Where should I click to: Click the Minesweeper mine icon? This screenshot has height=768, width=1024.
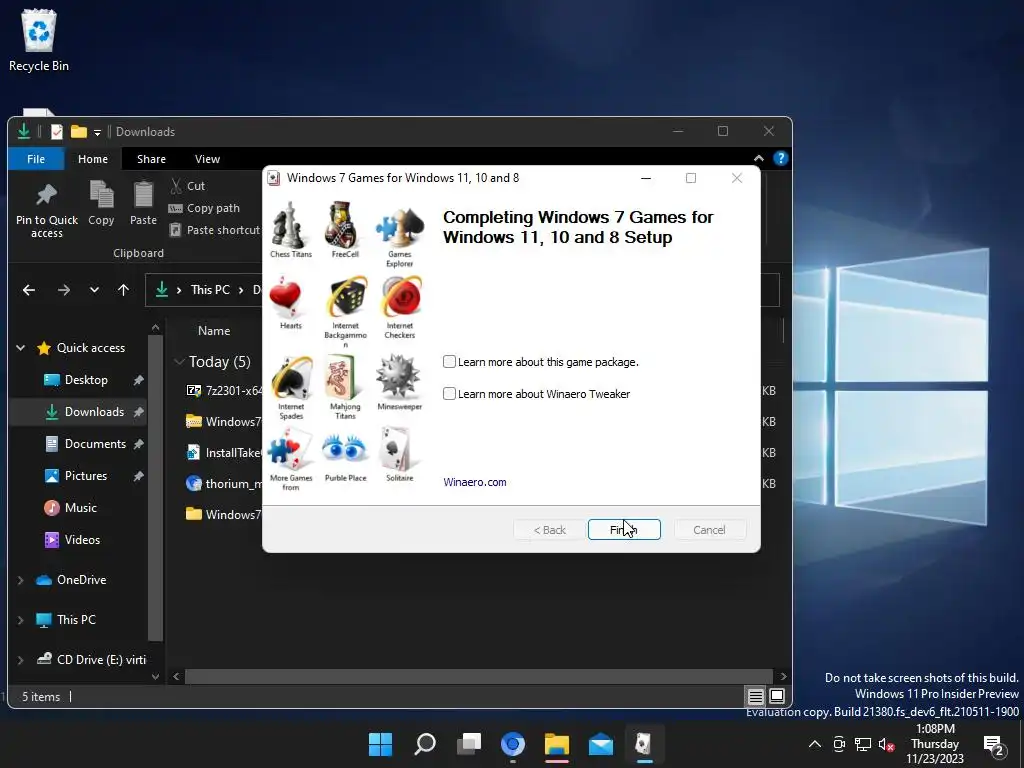pos(397,377)
